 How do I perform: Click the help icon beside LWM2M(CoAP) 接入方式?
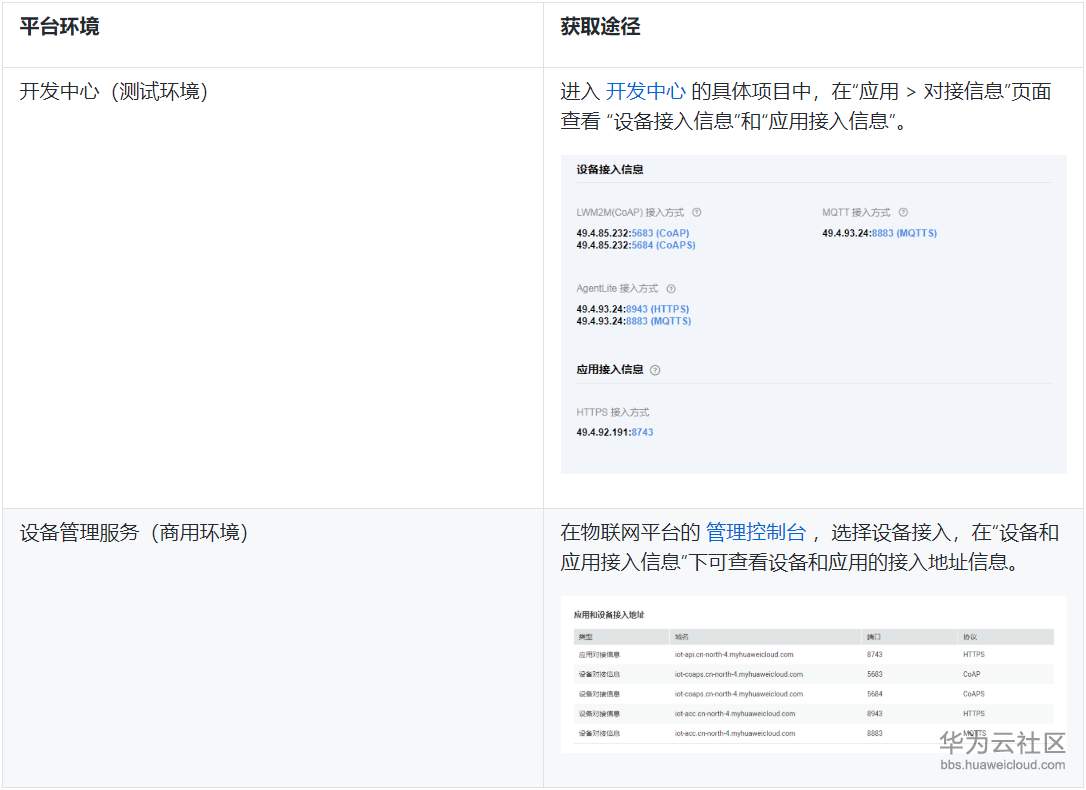point(697,213)
